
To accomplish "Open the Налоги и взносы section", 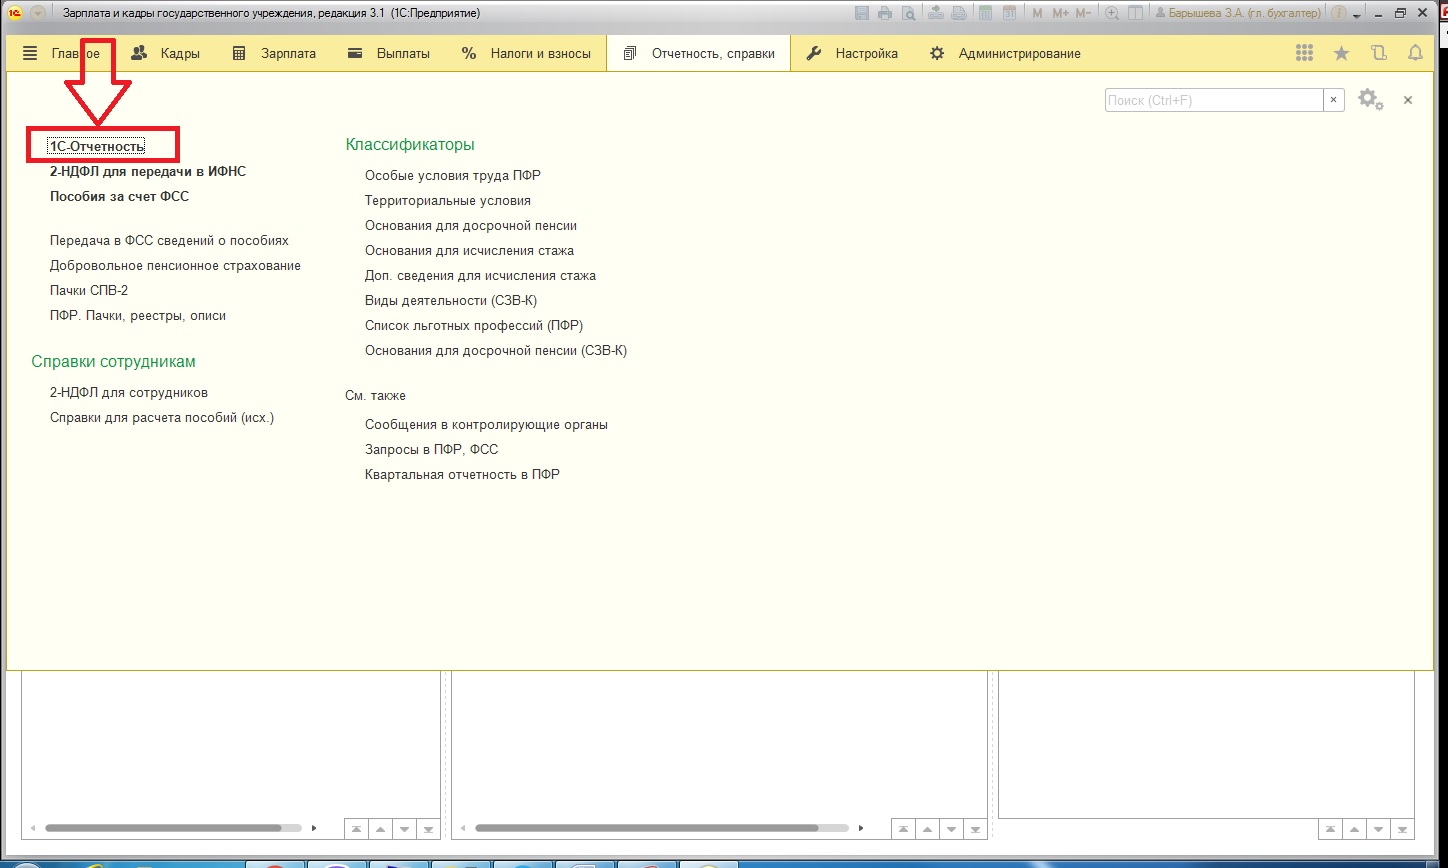I will [x=525, y=53].
